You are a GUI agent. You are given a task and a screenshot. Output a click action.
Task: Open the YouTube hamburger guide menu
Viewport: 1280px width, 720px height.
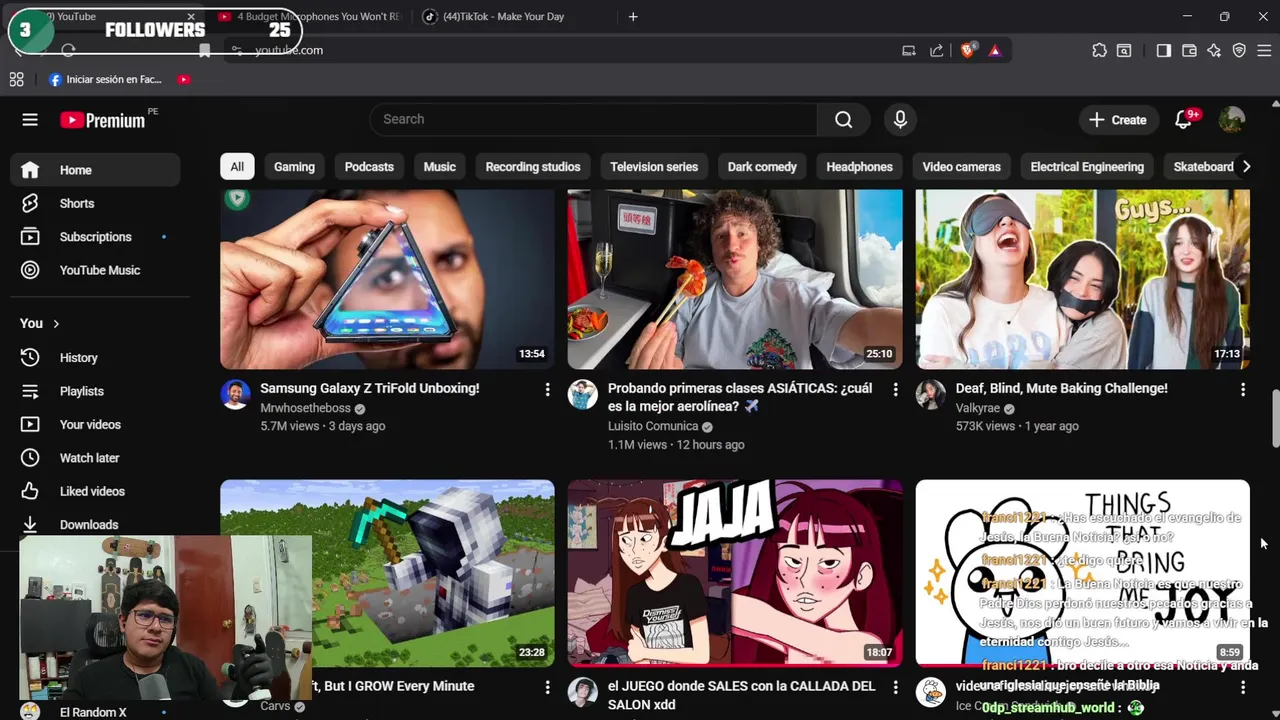click(30, 120)
